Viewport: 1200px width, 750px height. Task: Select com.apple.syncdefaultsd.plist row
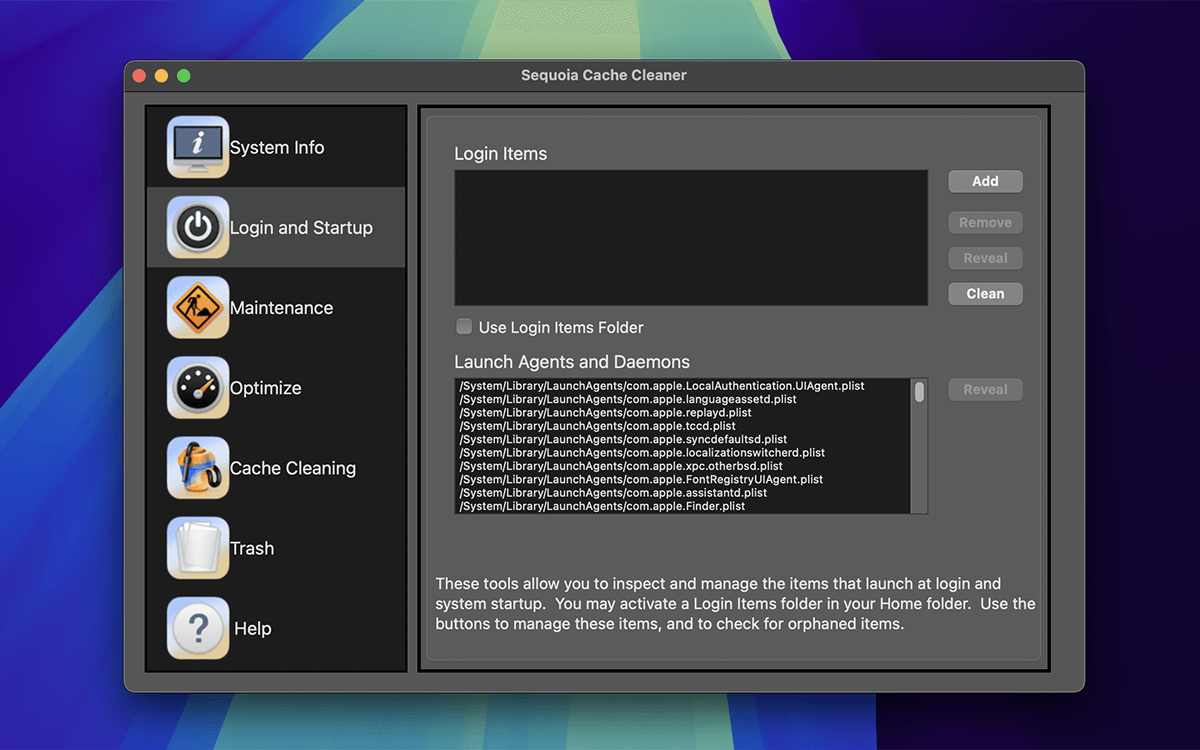(683, 440)
